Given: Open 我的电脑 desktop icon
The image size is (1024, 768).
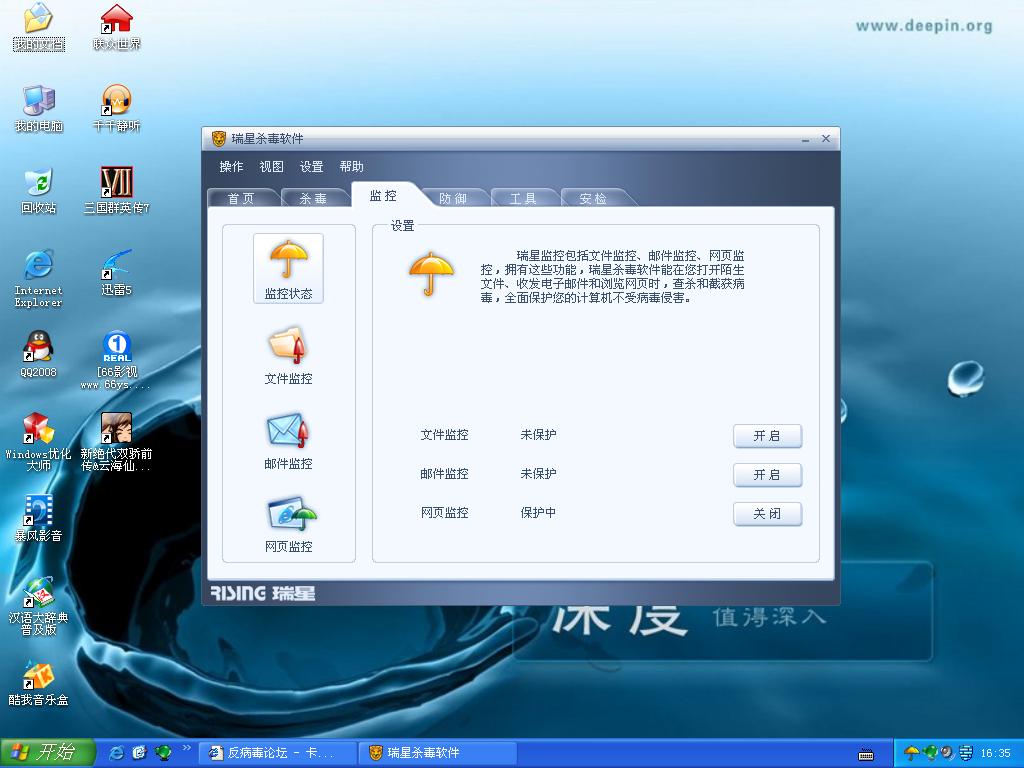Looking at the screenshot, I should click(x=39, y=108).
